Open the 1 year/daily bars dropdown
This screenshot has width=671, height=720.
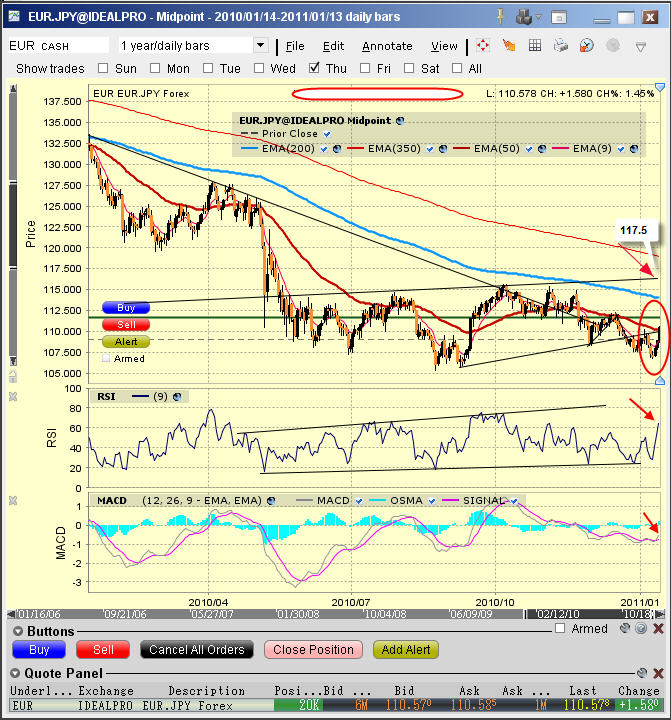click(260, 45)
